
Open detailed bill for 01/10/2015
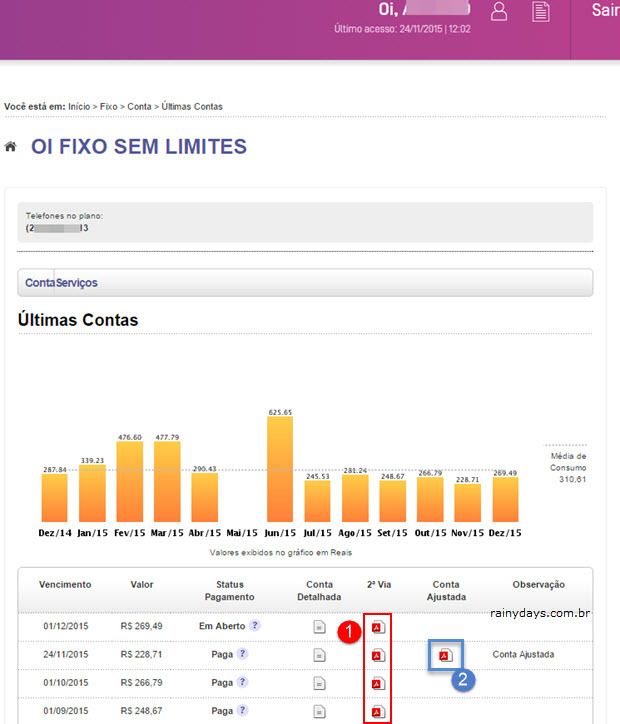pyautogui.click(x=319, y=683)
